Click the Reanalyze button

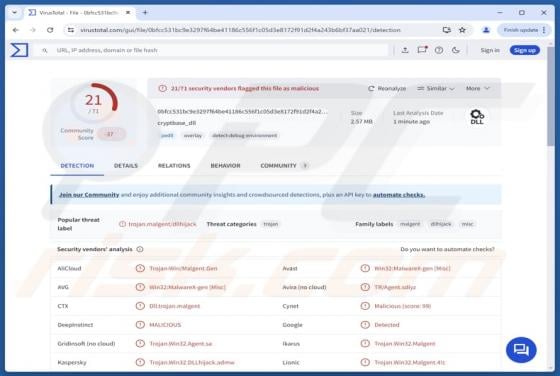(387, 88)
